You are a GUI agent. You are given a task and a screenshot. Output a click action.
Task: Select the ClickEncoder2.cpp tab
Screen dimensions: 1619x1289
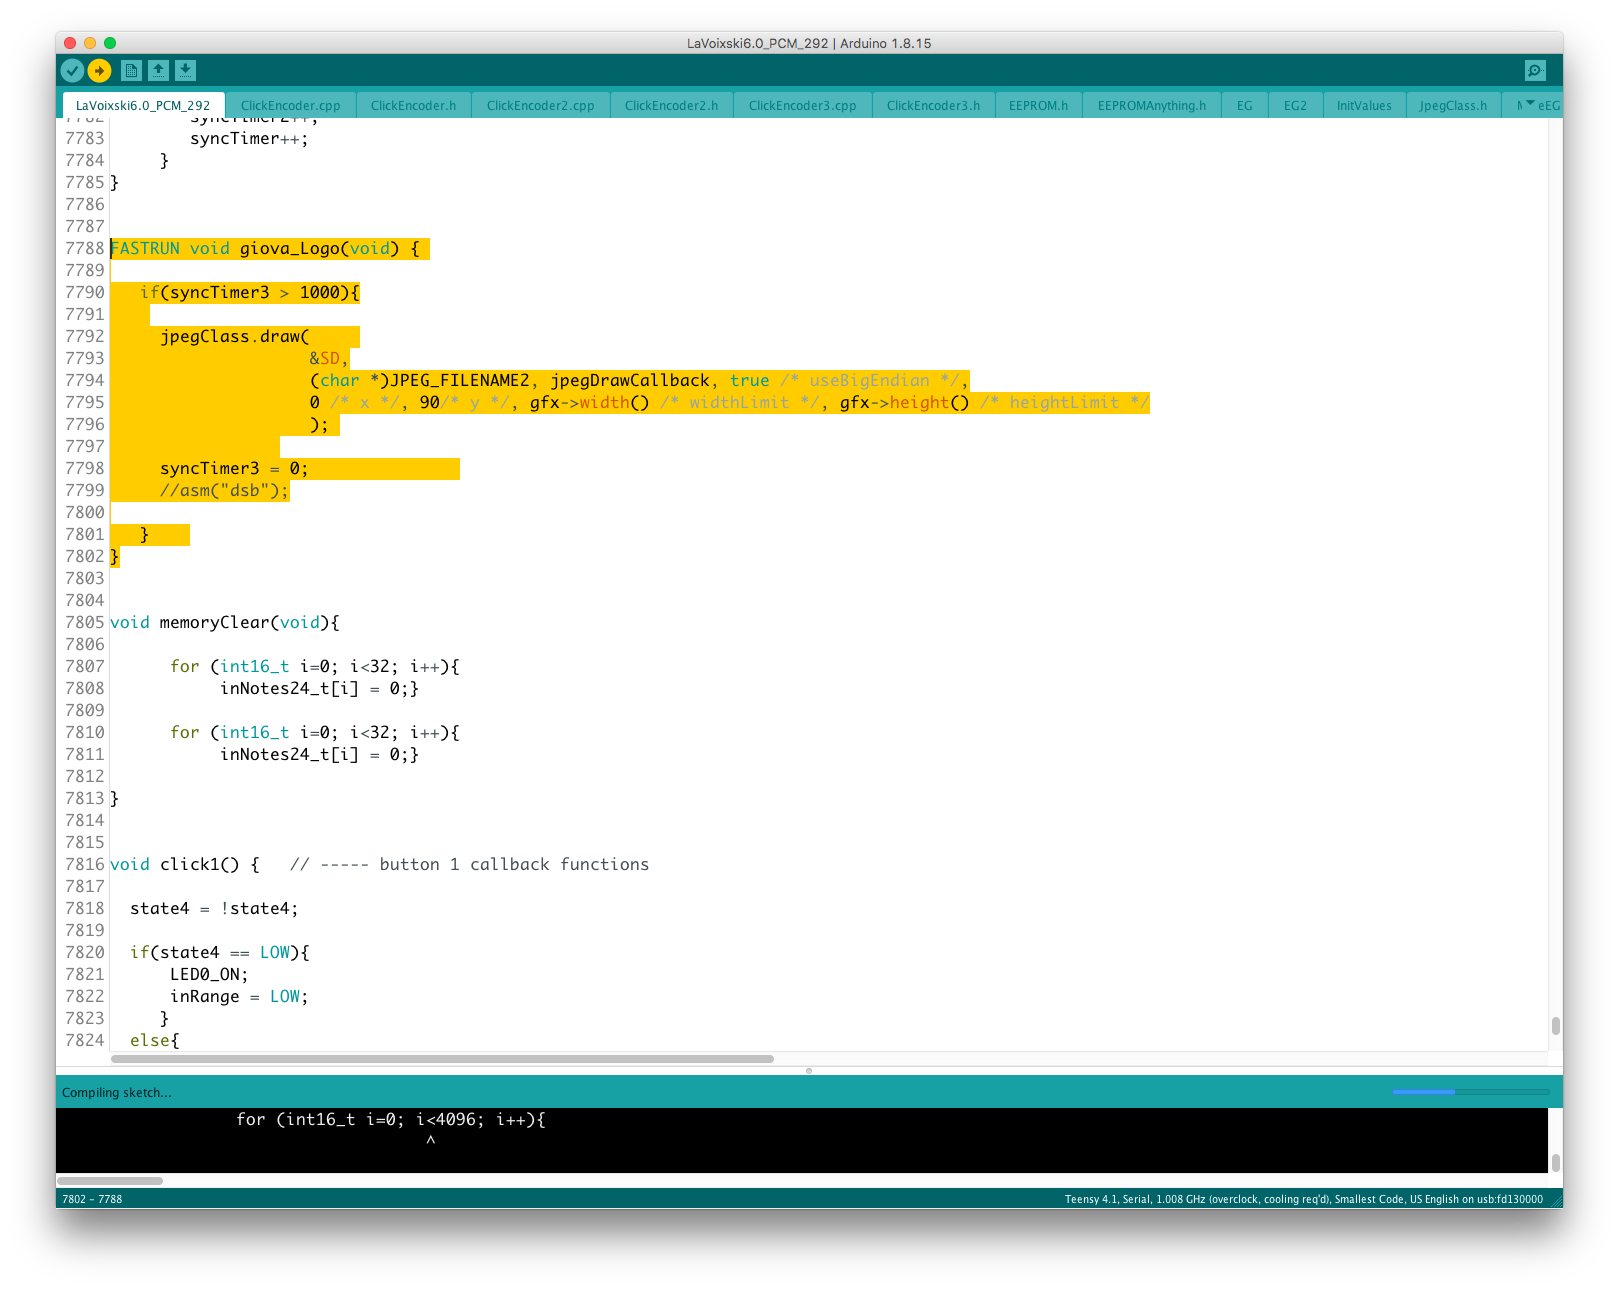pos(540,105)
